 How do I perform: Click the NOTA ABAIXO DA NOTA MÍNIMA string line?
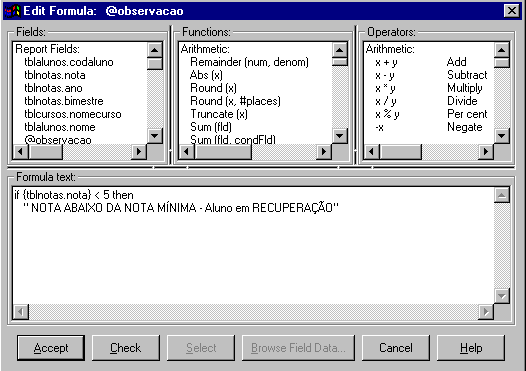[181, 208]
